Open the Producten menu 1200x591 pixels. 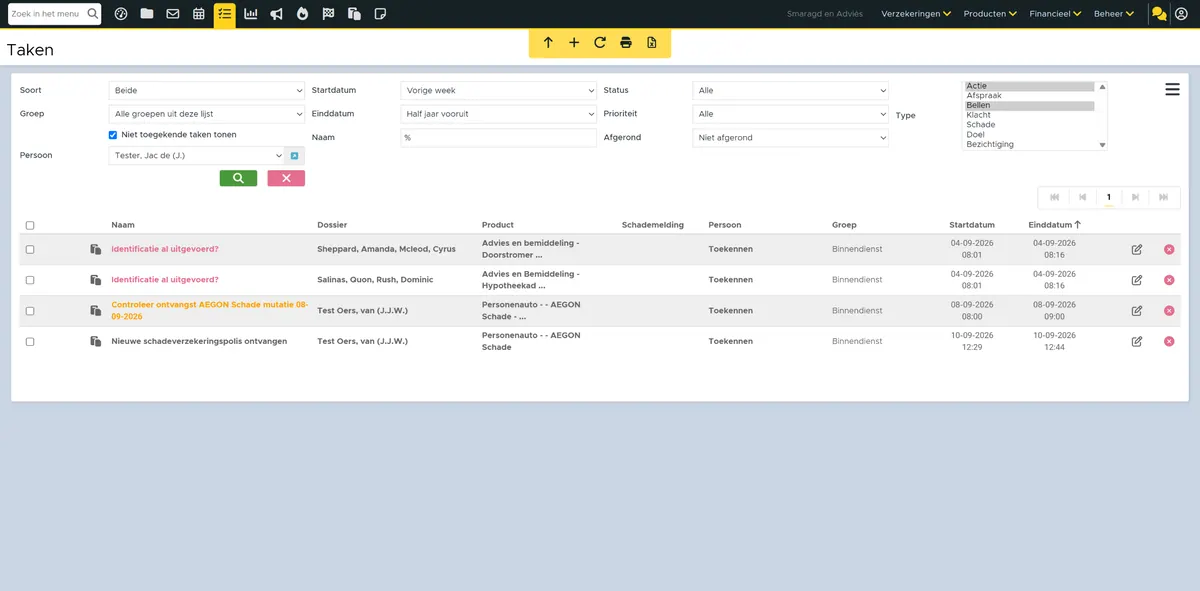click(x=990, y=14)
